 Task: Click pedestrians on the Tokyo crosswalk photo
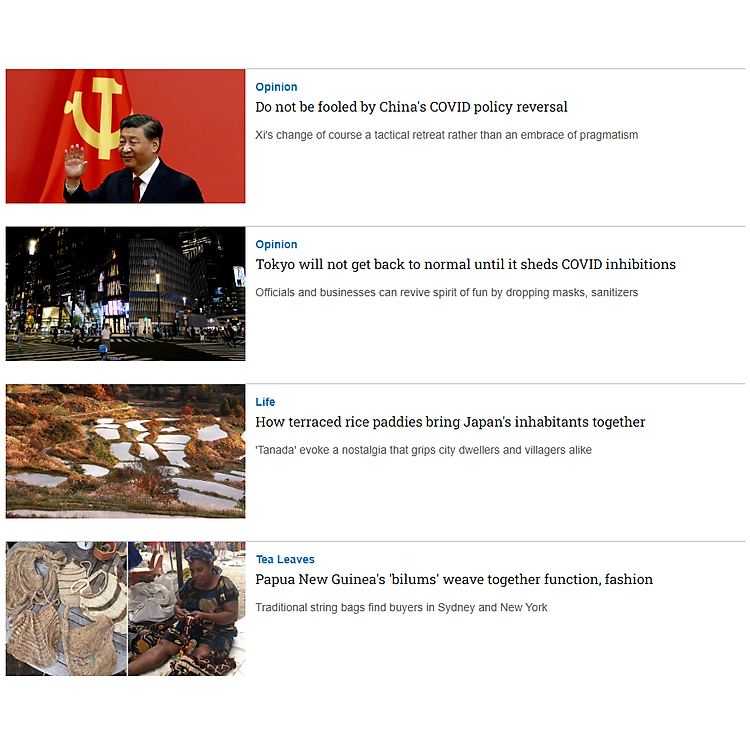point(105,336)
